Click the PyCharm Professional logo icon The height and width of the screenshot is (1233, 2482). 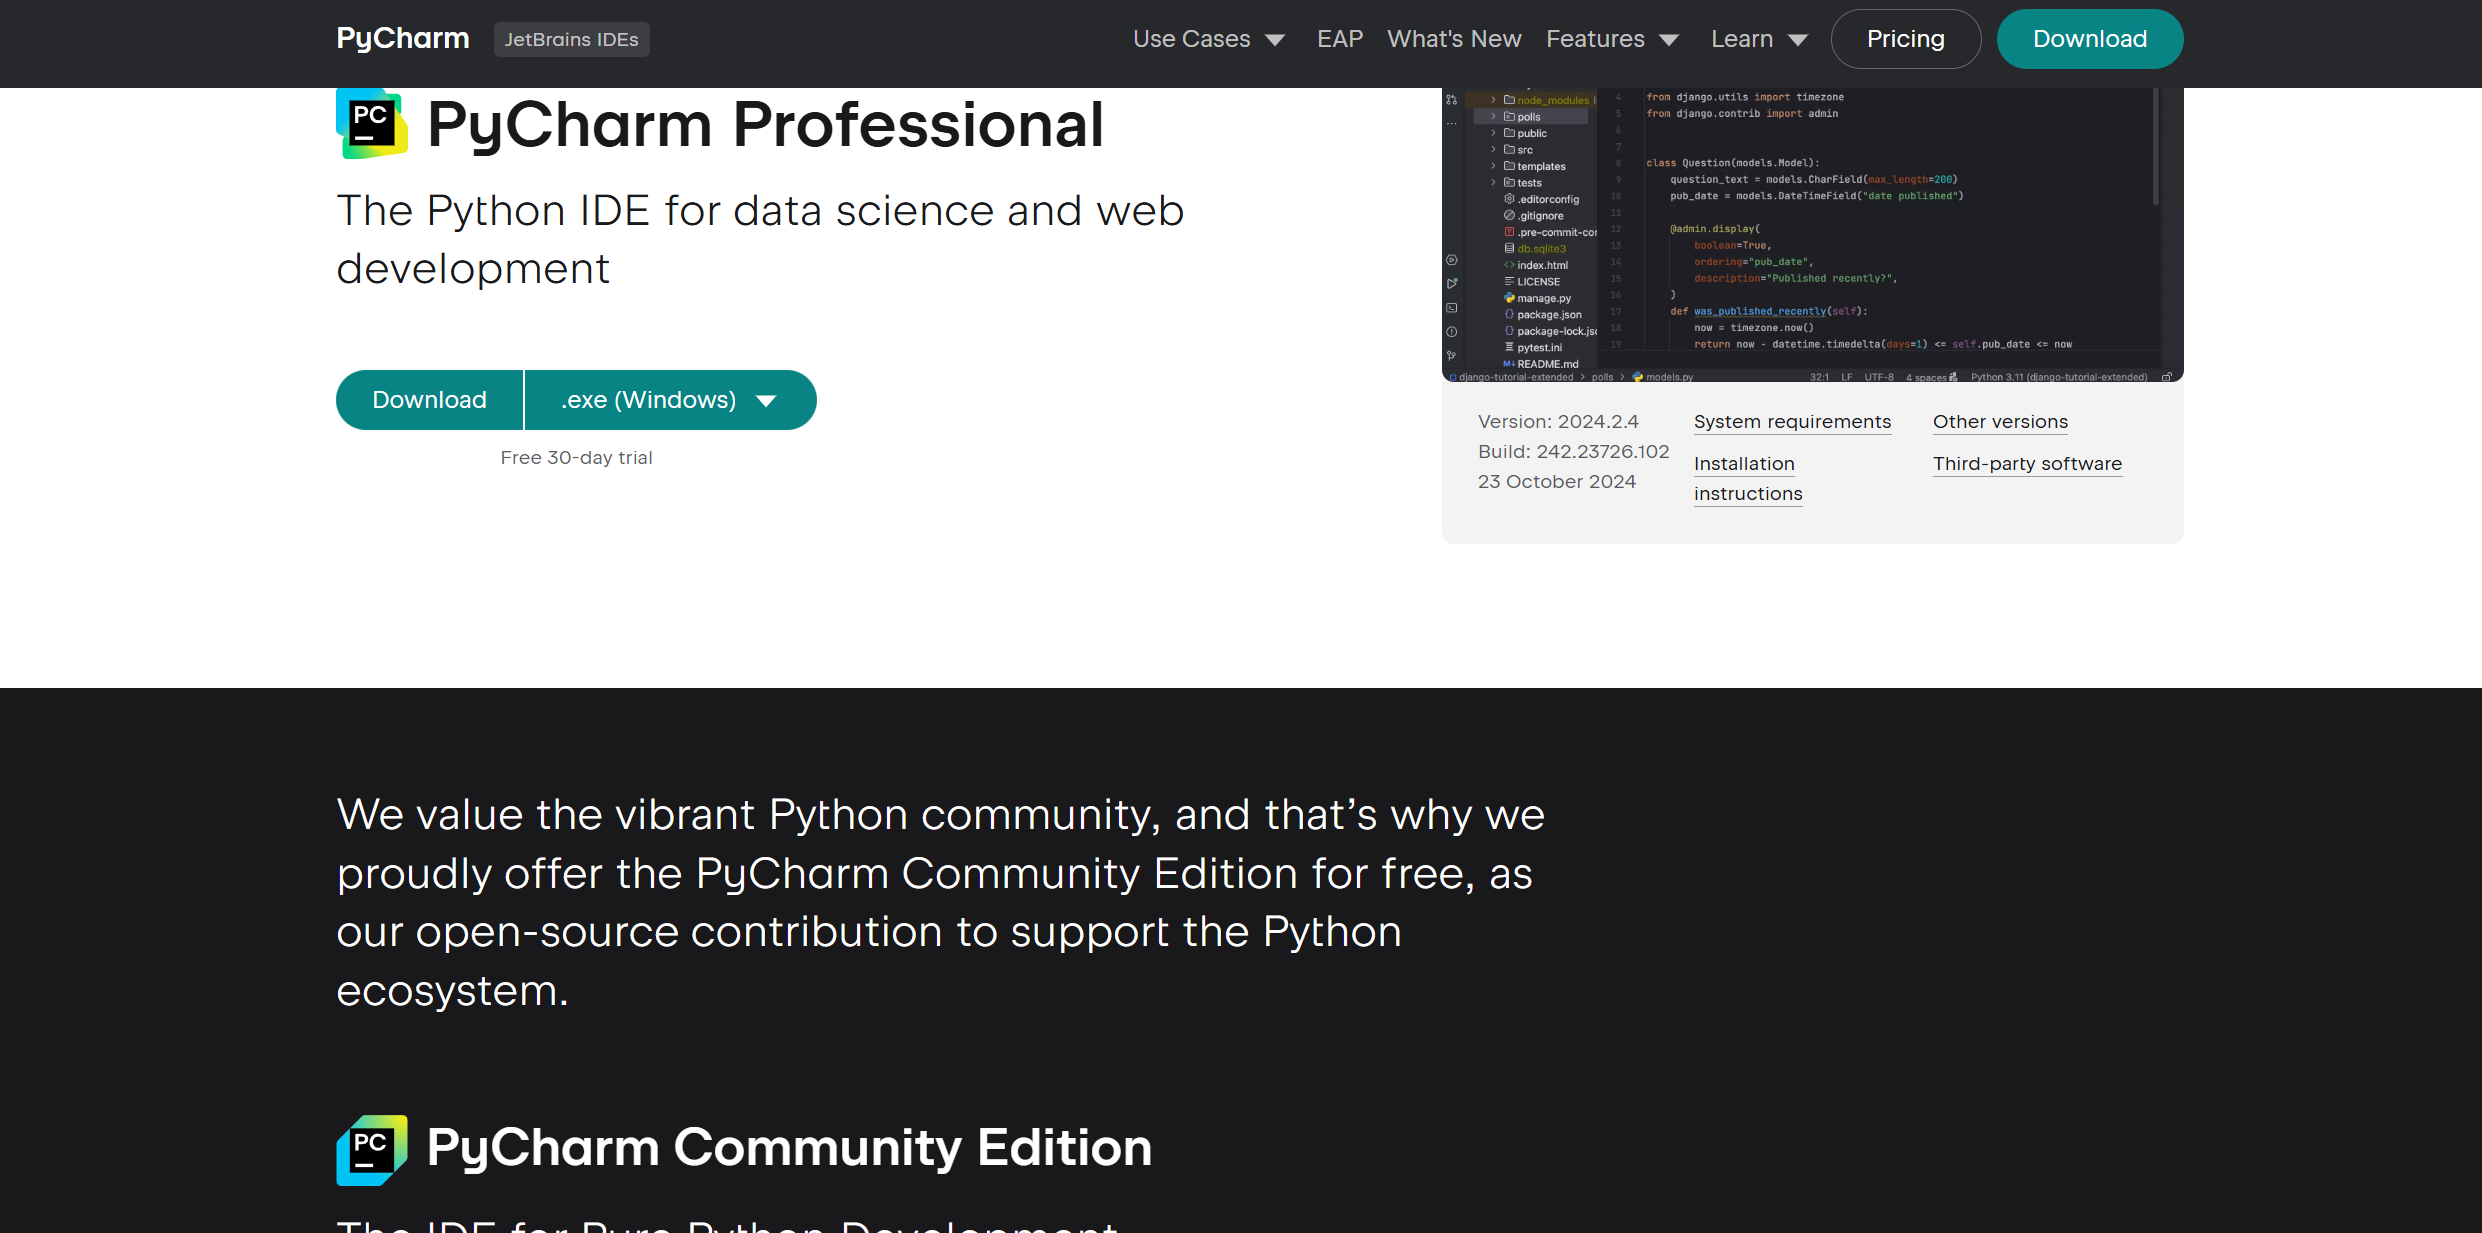(372, 124)
